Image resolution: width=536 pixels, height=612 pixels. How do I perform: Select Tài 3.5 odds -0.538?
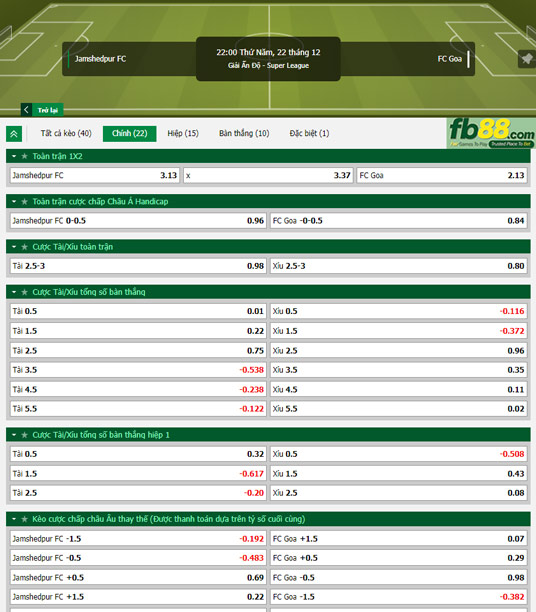point(138,370)
